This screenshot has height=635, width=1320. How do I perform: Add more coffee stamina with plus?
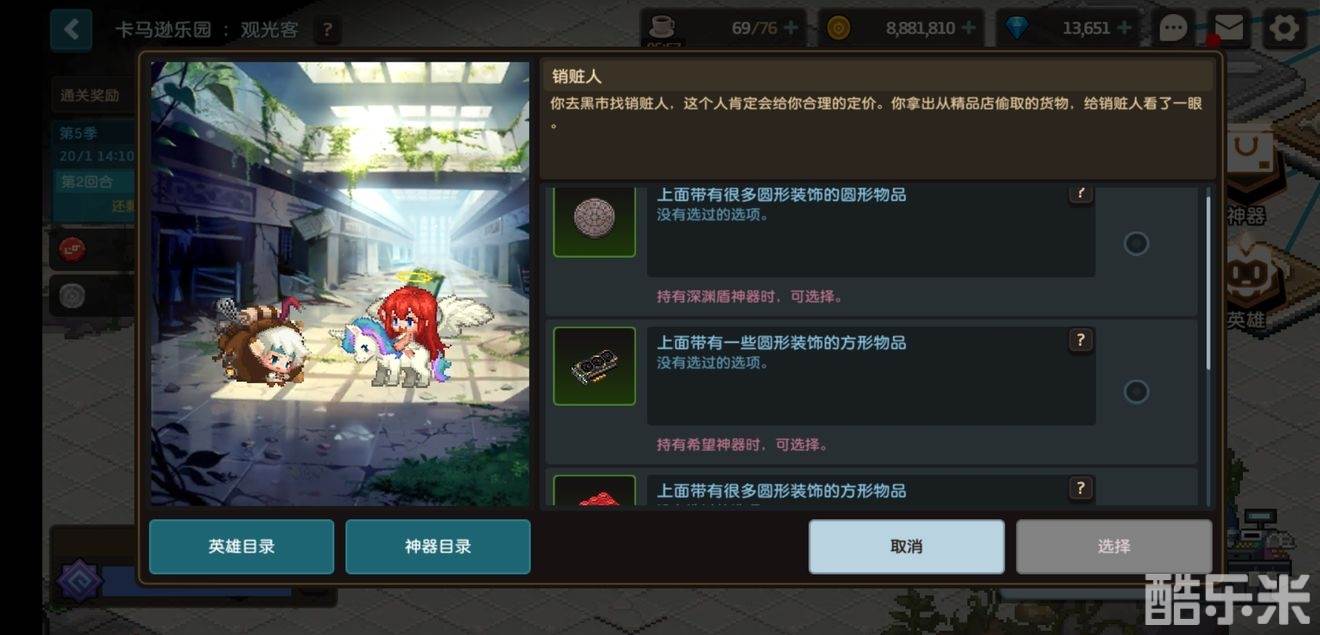(x=791, y=28)
